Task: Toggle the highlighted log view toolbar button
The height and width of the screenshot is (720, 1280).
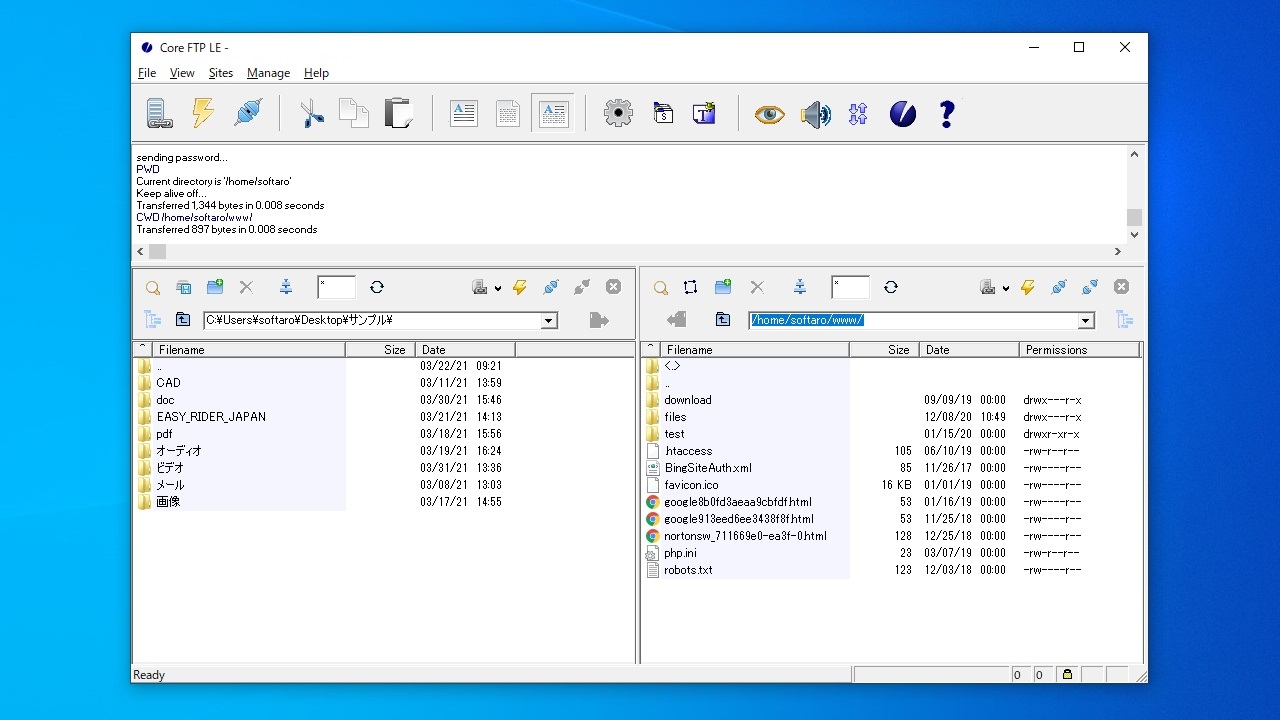Action: pyautogui.click(x=553, y=114)
